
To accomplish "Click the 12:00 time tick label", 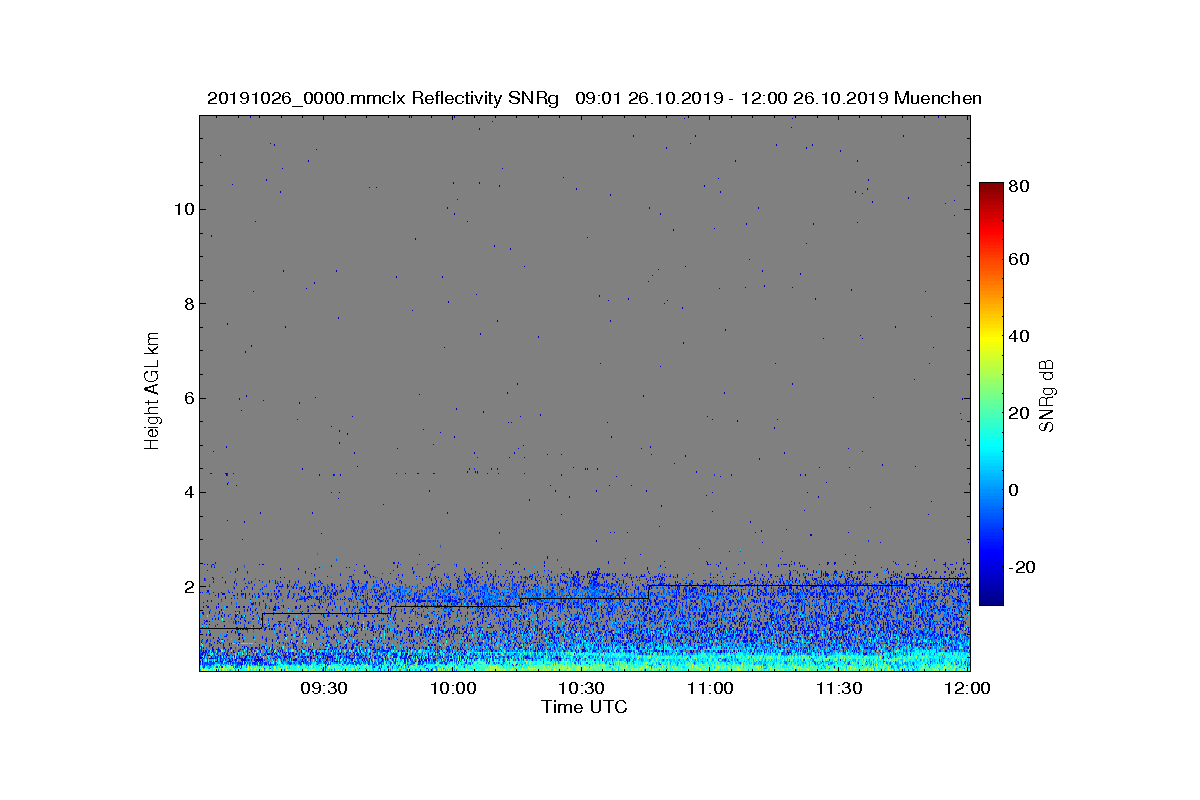I will (x=967, y=688).
